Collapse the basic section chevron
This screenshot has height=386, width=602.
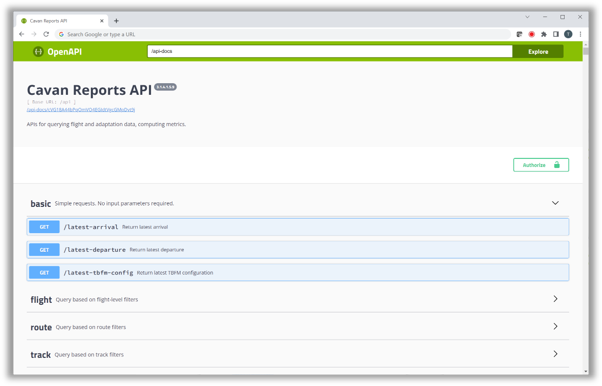tap(555, 203)
